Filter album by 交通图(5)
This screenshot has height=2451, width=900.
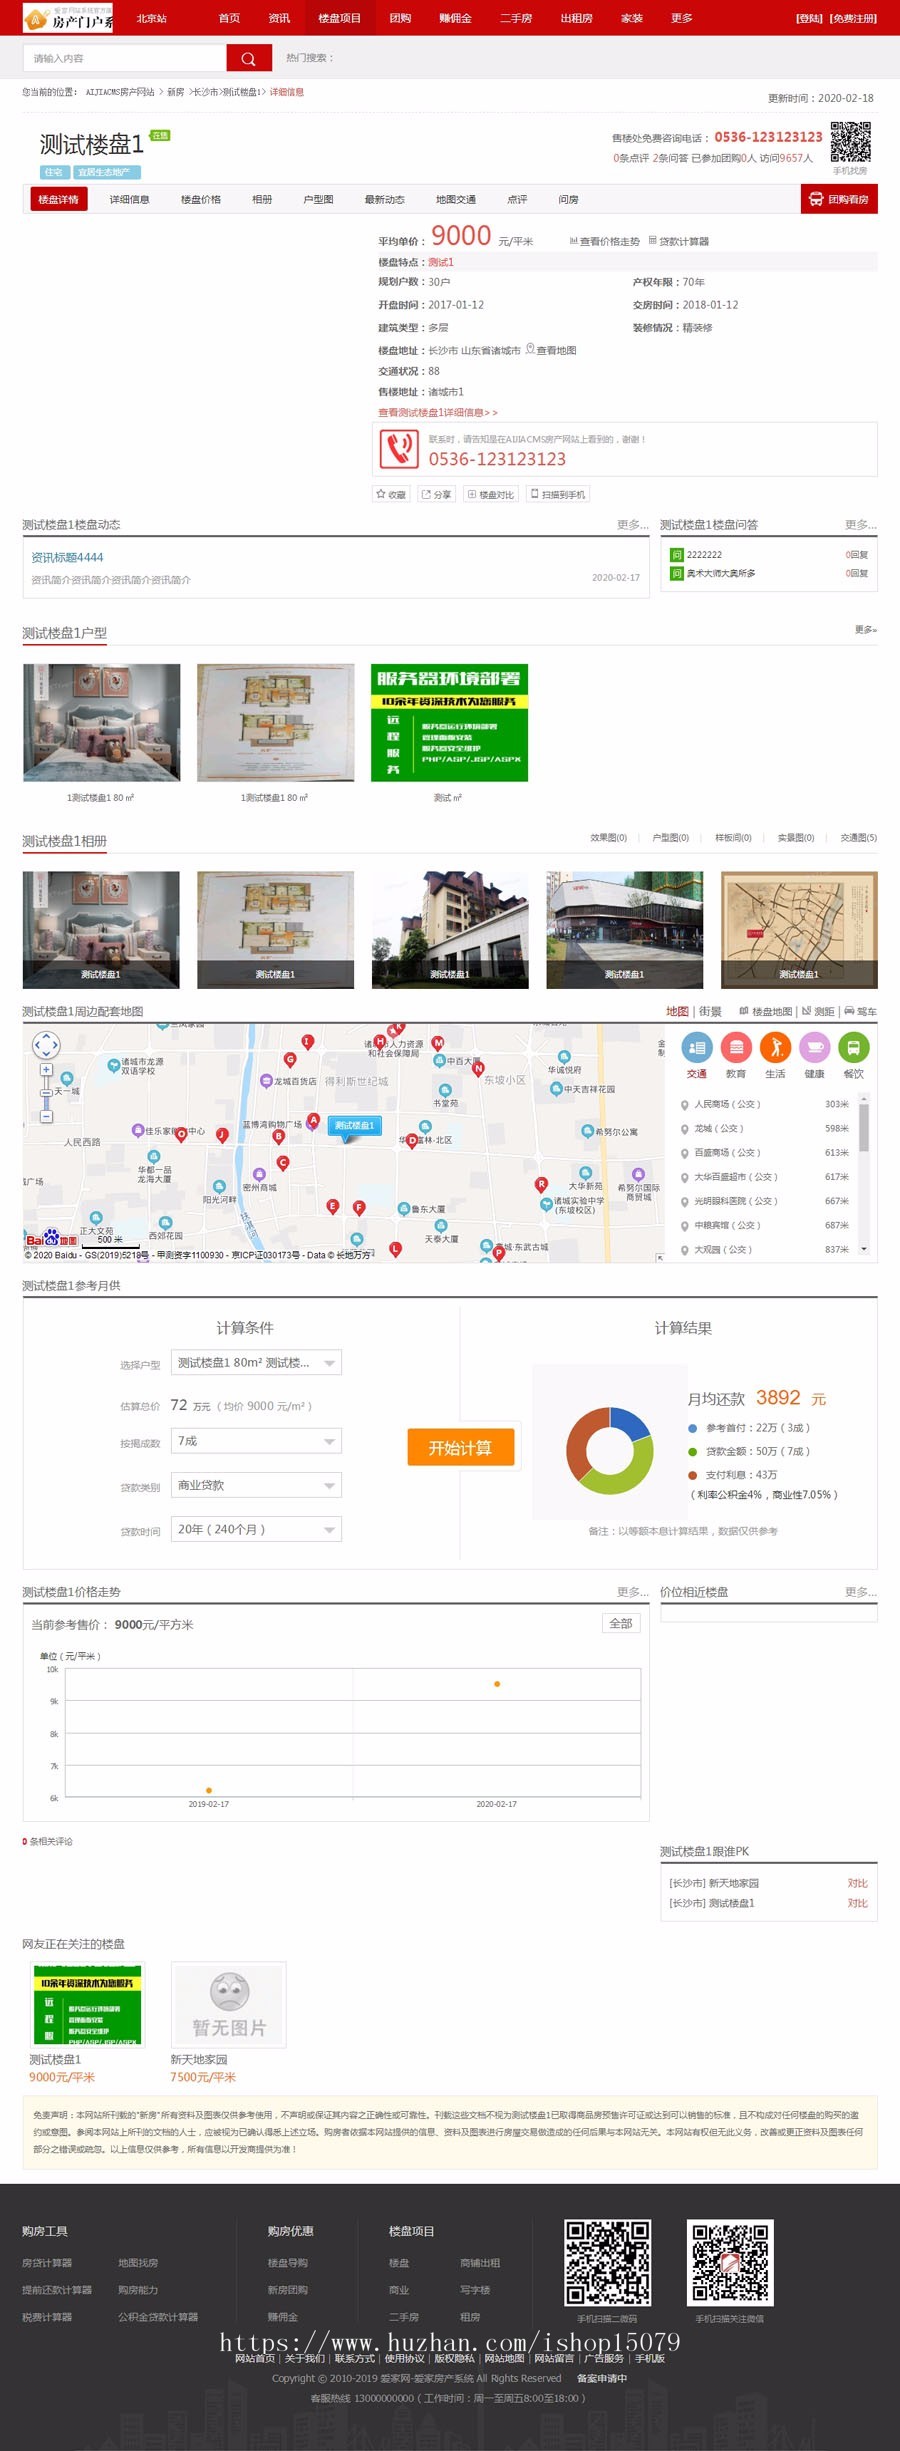[858, 838]
